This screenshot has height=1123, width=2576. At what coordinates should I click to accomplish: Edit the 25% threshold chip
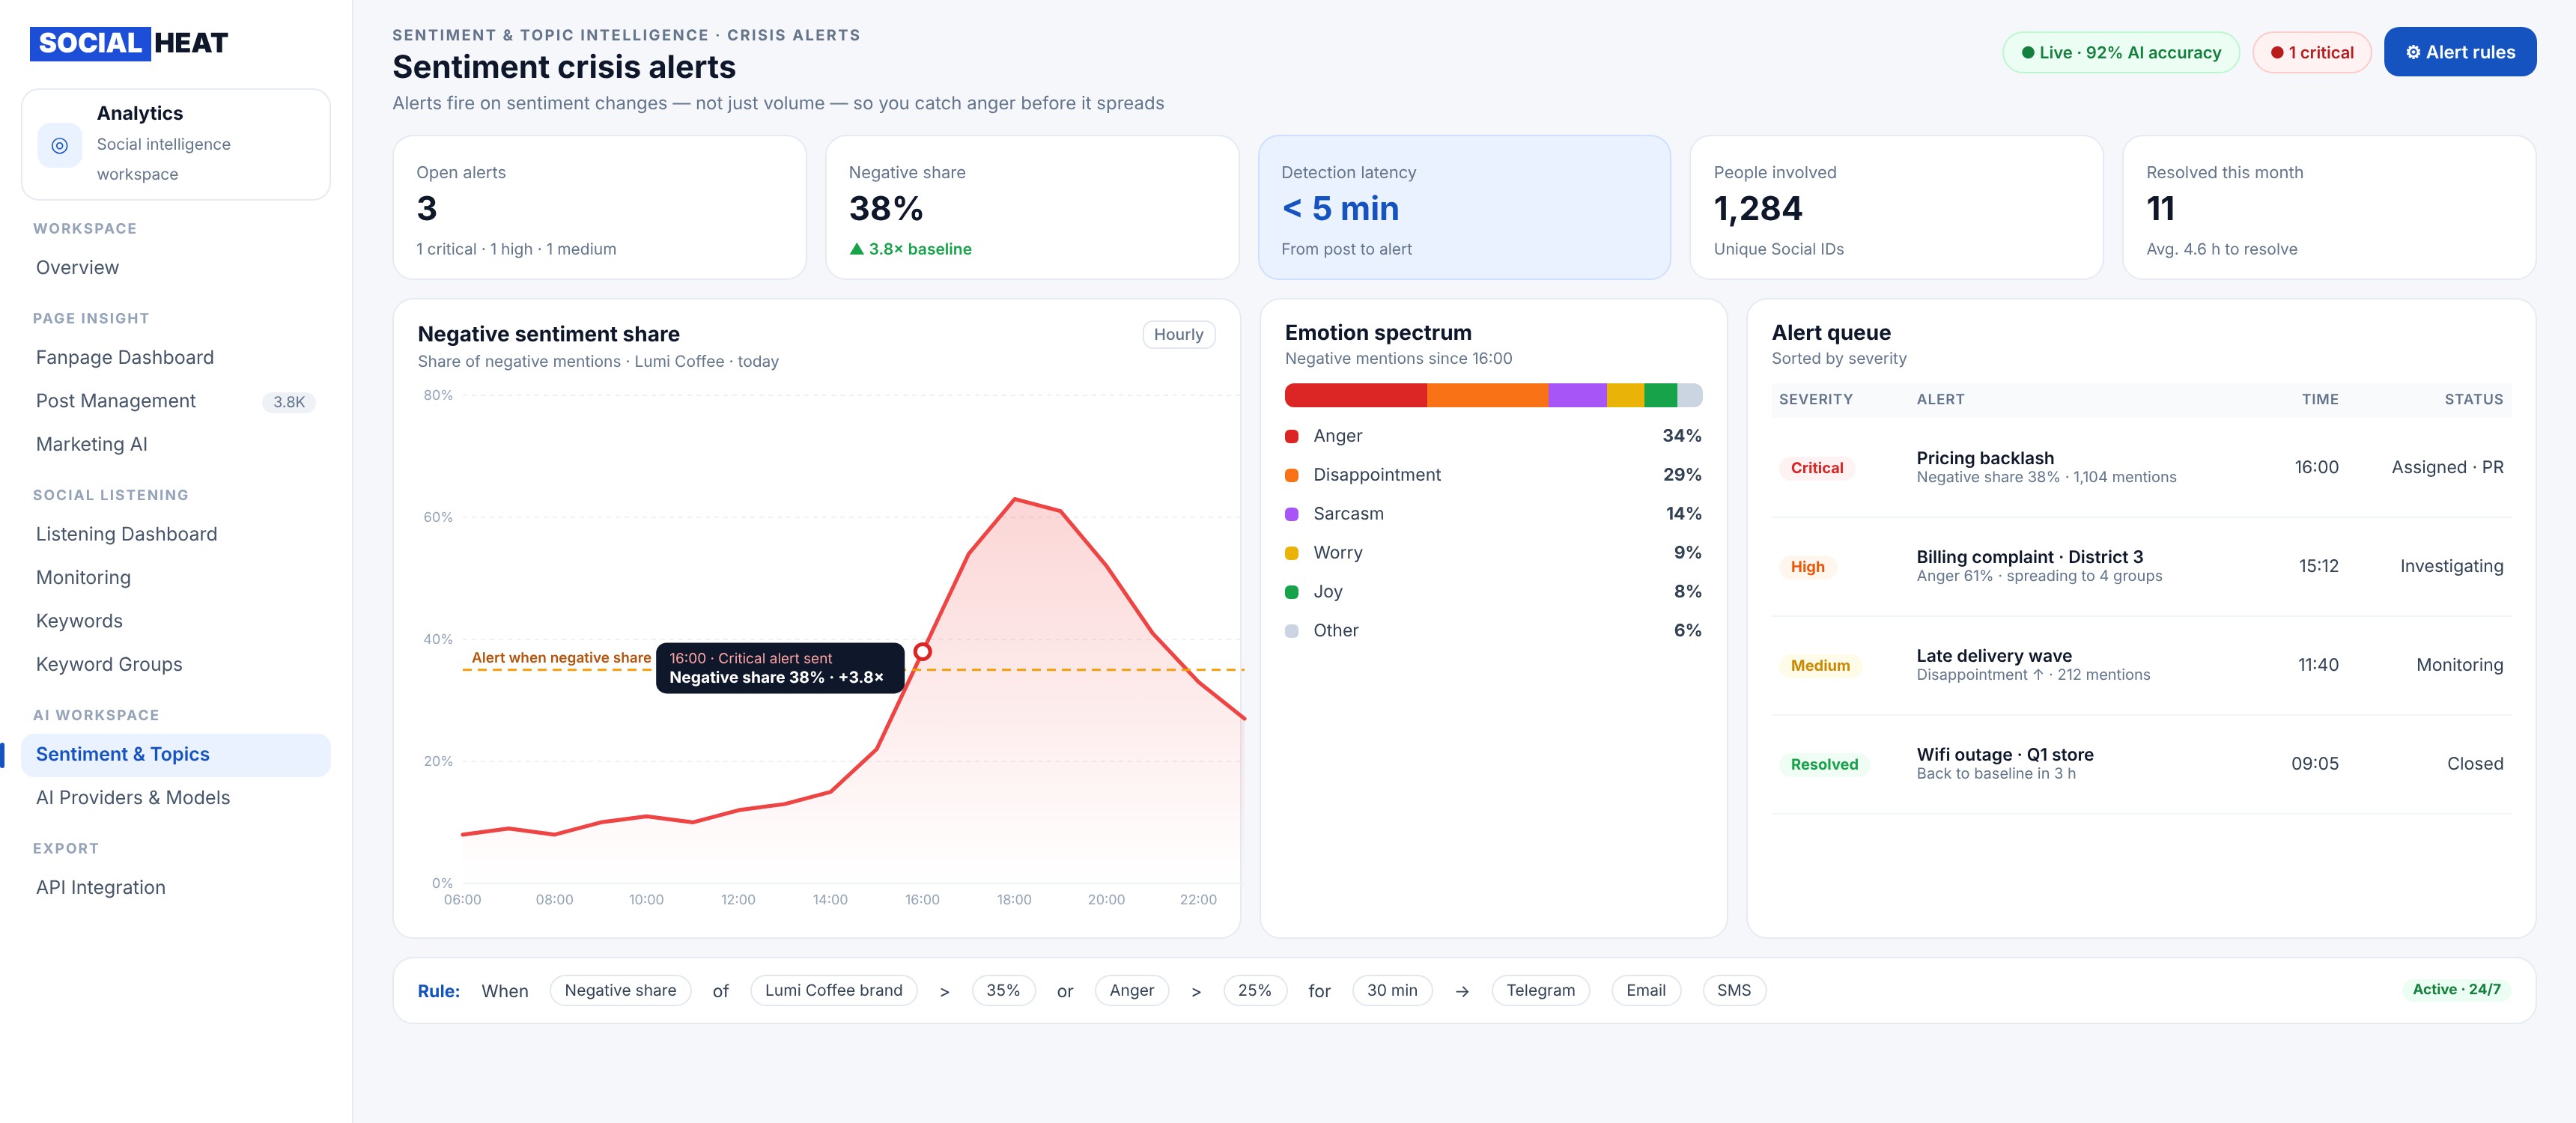point(1254,990)
